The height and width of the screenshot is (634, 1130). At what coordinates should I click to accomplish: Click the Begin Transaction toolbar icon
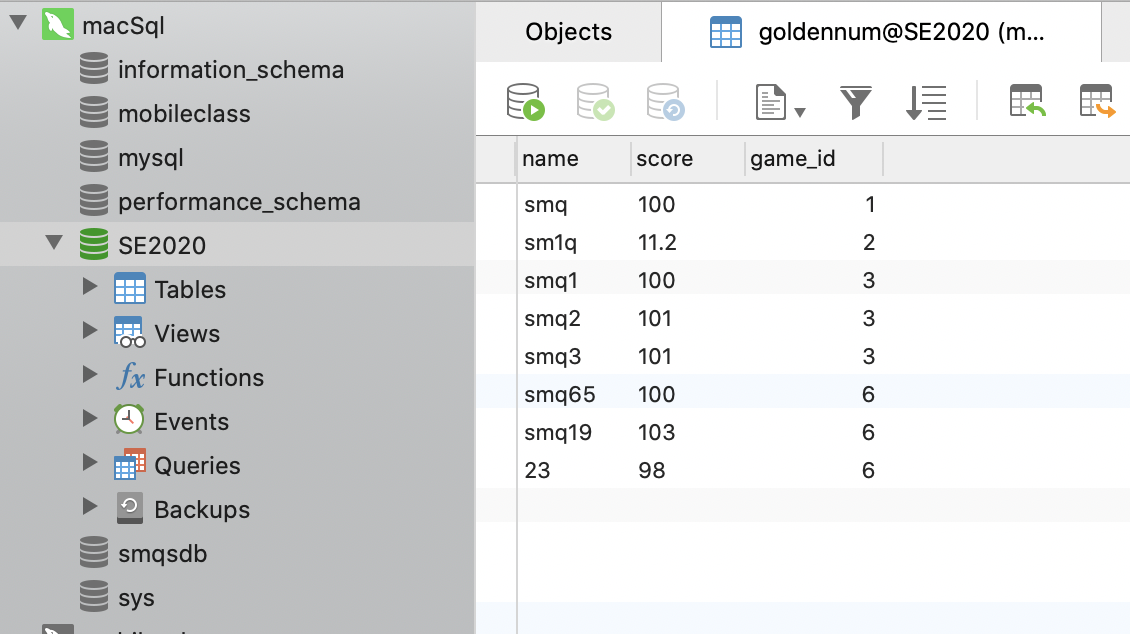(x=525, y=102)
